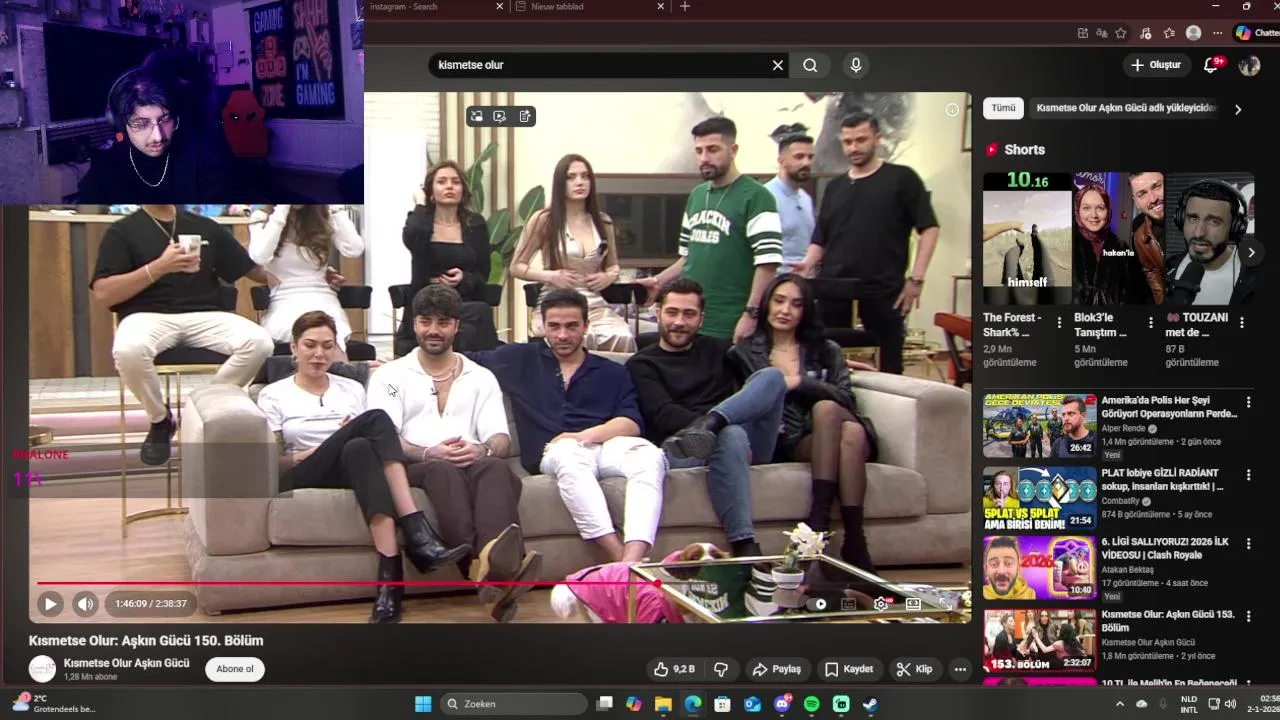Close the instagram - Search tab

500,6
